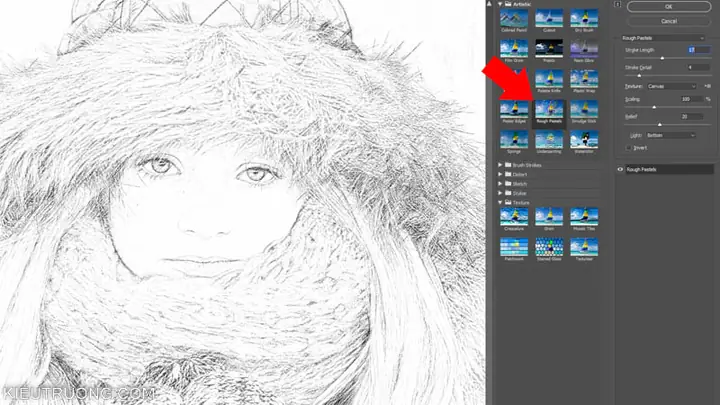Select the Patchwork filter thumbnail
This screenshot has height=405, width=720.
coord(514,247)
